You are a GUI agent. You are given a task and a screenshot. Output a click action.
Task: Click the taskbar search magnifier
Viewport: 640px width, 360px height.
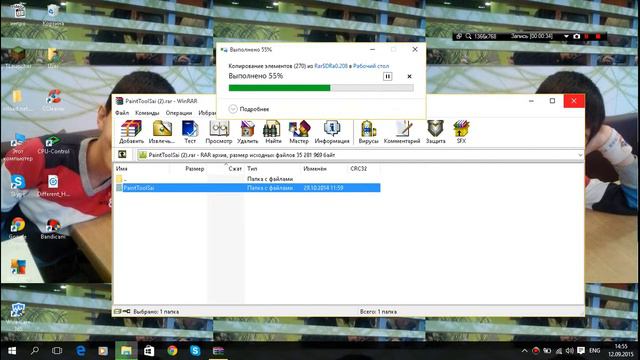tap(35, 351)
